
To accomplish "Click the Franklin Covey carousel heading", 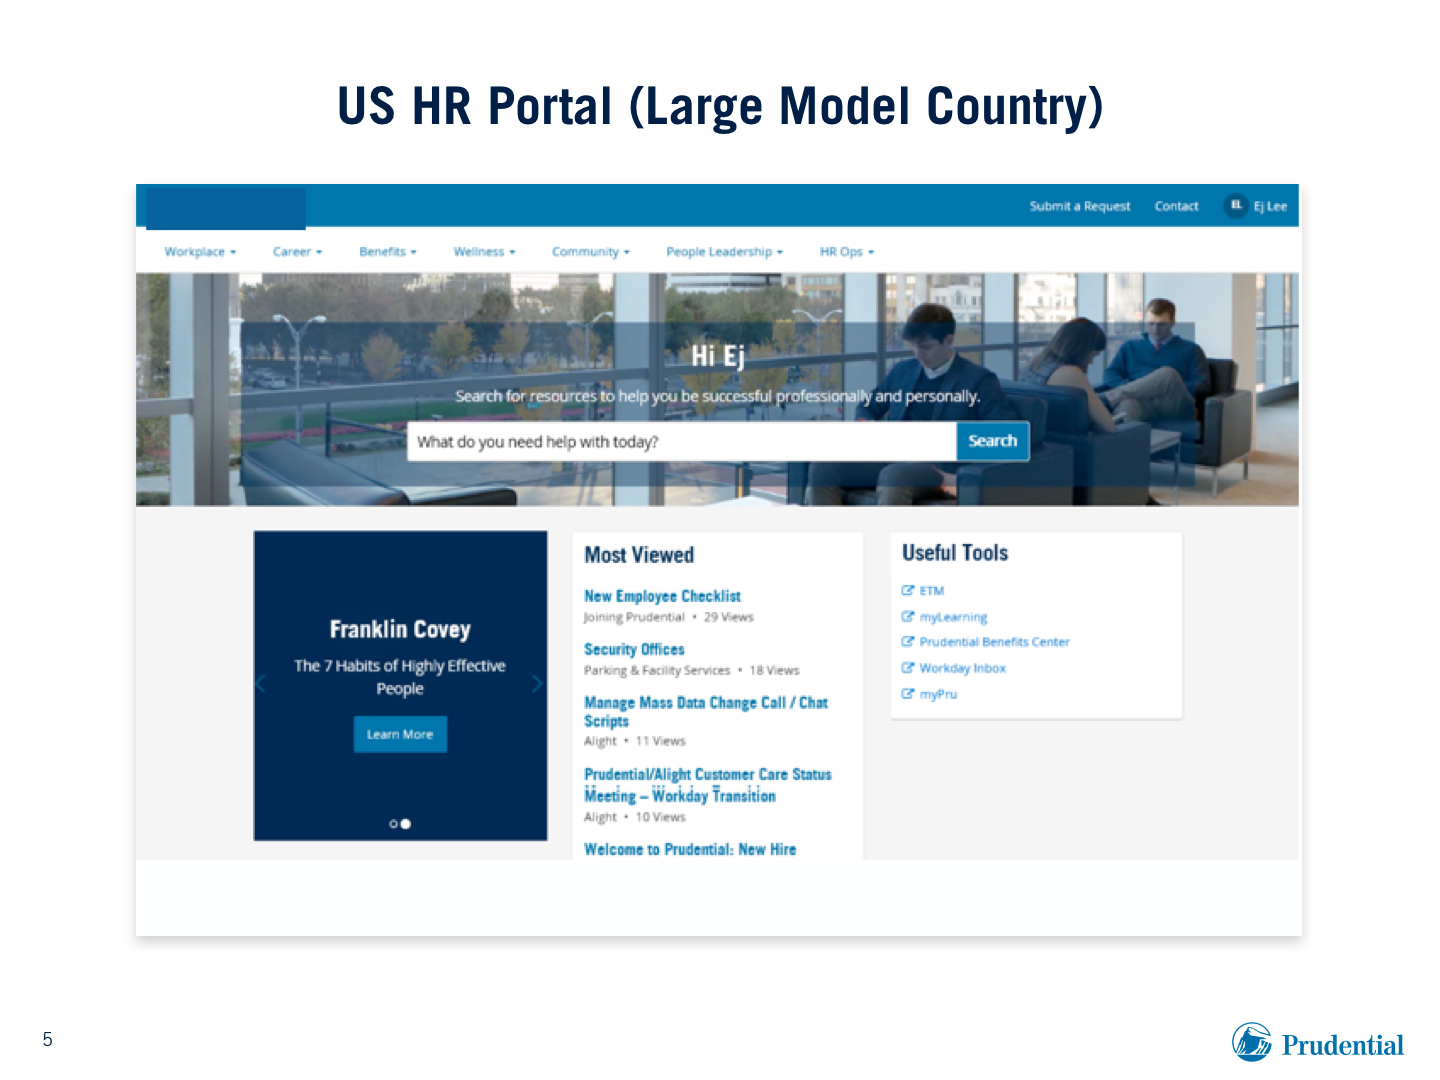I will pyautogui.click(x=400, y=629).
